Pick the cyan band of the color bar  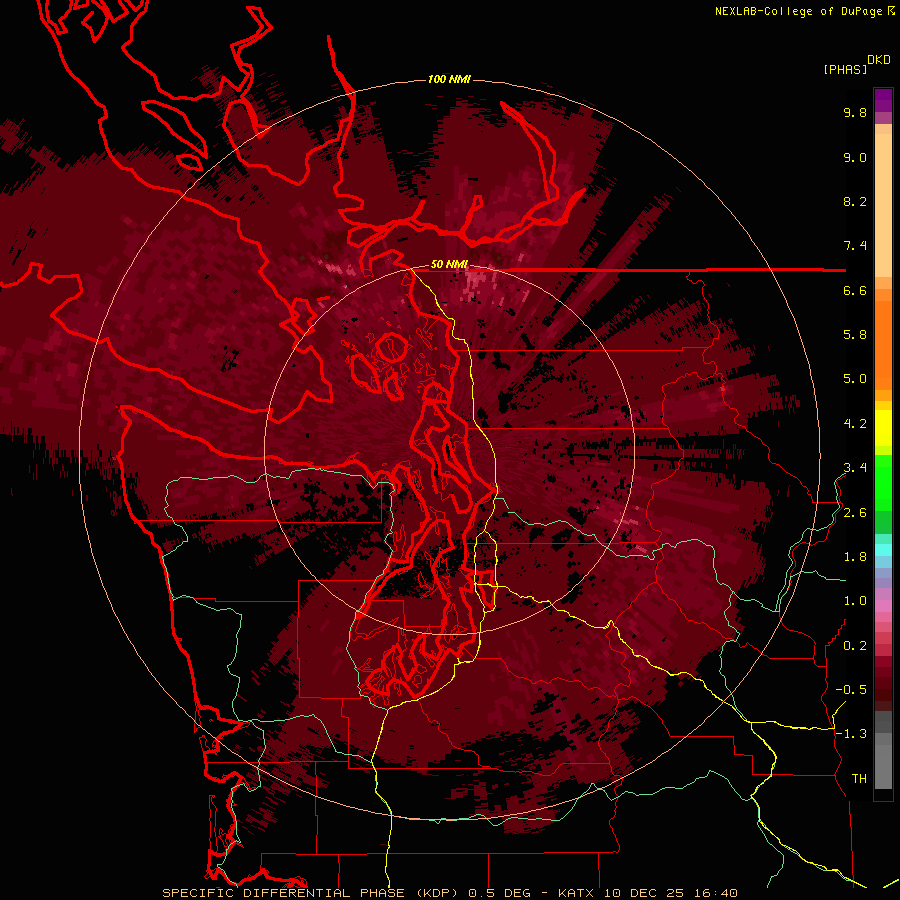[x=883, y=550]
